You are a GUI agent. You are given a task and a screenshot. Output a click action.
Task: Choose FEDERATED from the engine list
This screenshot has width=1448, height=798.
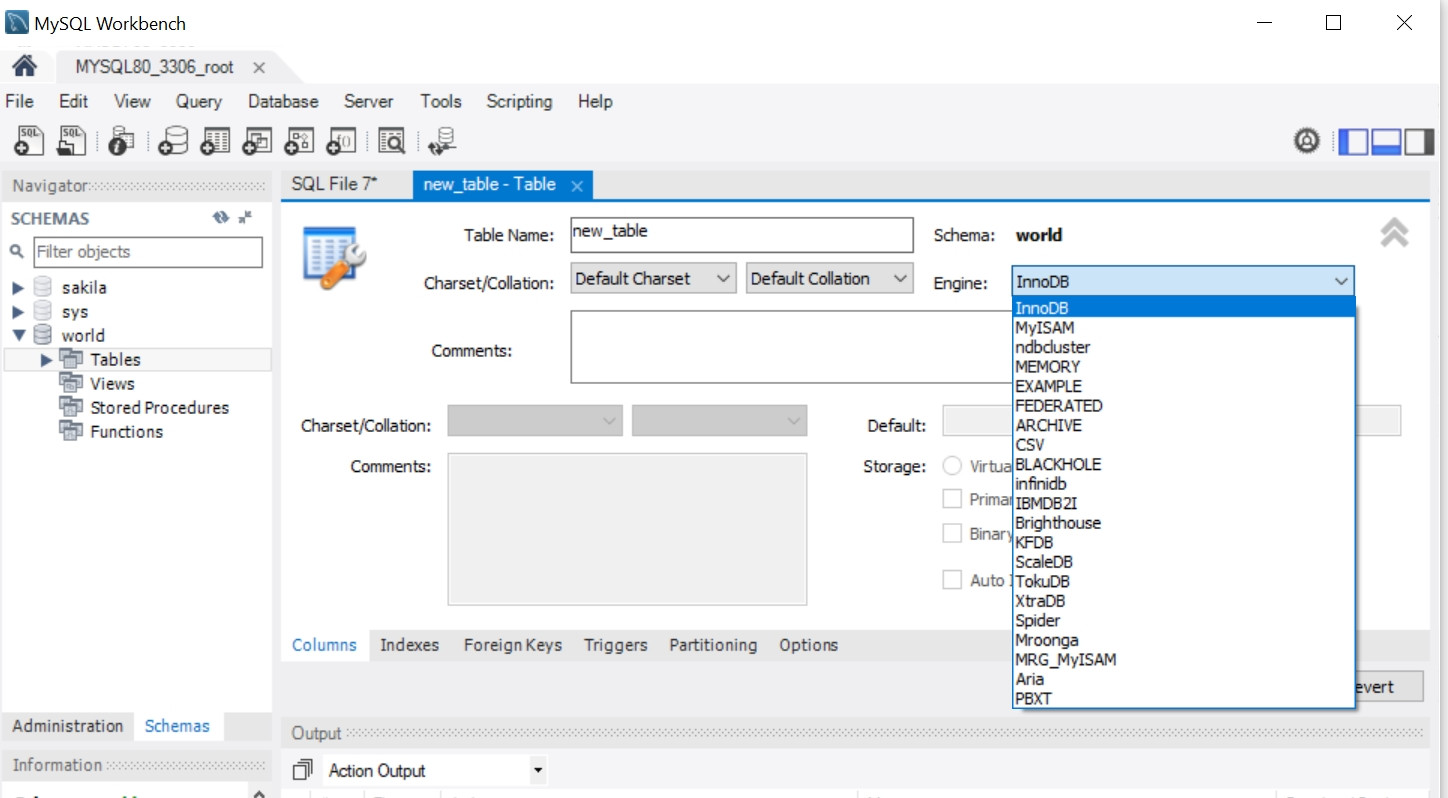1183,406
